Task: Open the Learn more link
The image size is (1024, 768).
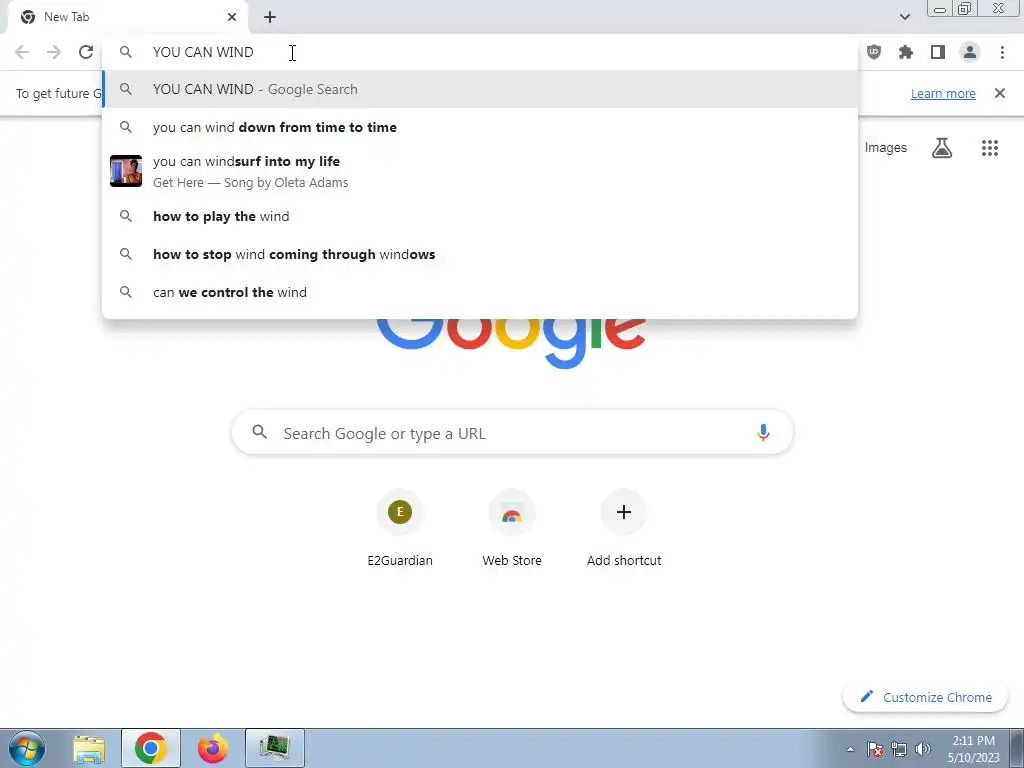Action: (943, 93)
